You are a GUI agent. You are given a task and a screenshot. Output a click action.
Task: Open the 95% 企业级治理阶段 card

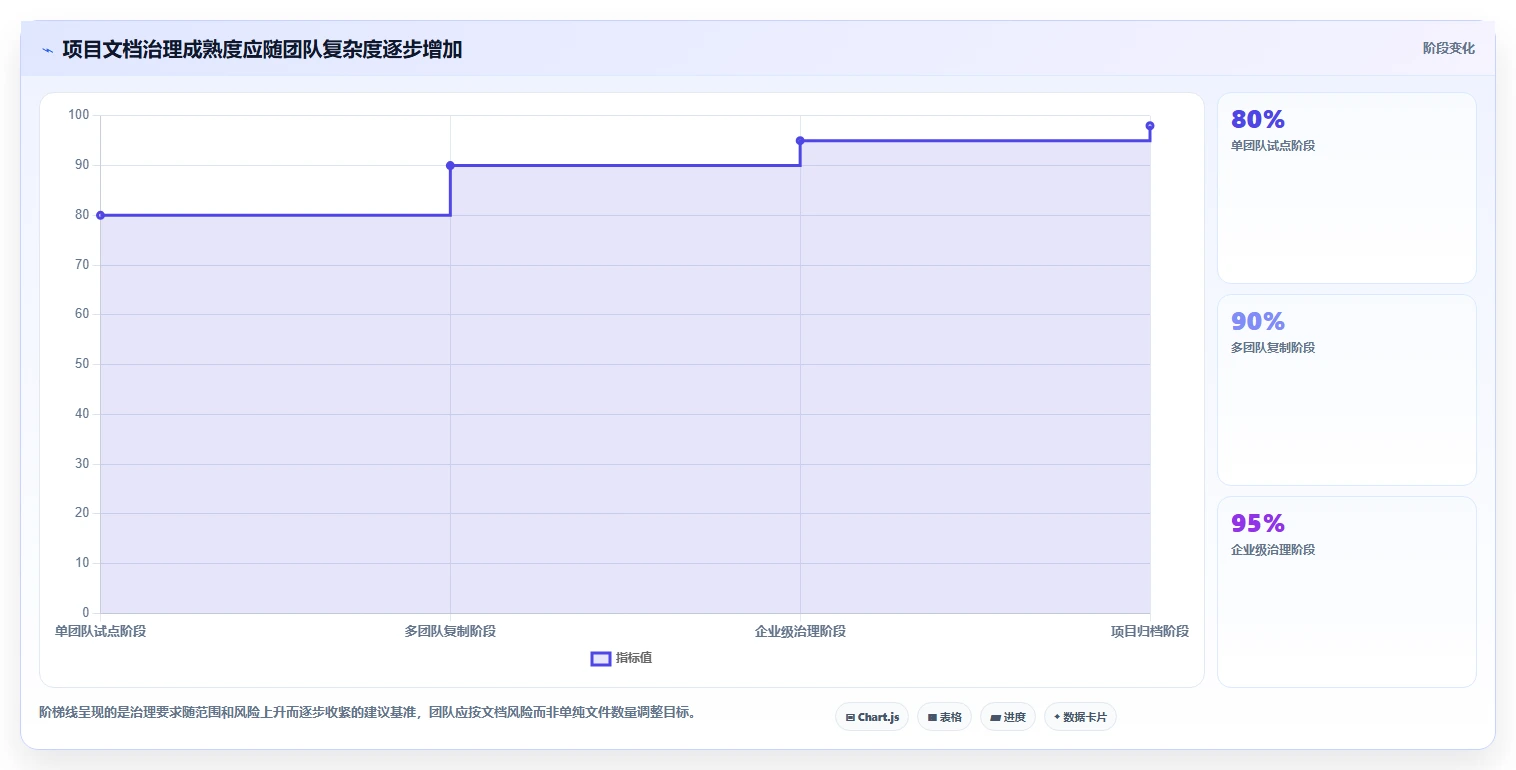point(1346,592)
